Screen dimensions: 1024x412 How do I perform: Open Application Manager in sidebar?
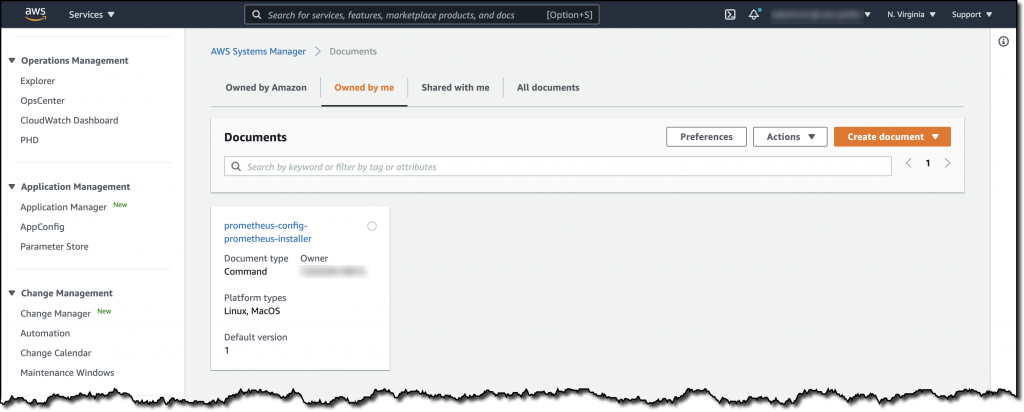63,207
